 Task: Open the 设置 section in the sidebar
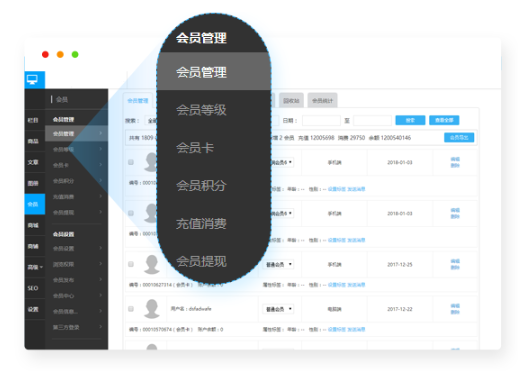(33, 309)
